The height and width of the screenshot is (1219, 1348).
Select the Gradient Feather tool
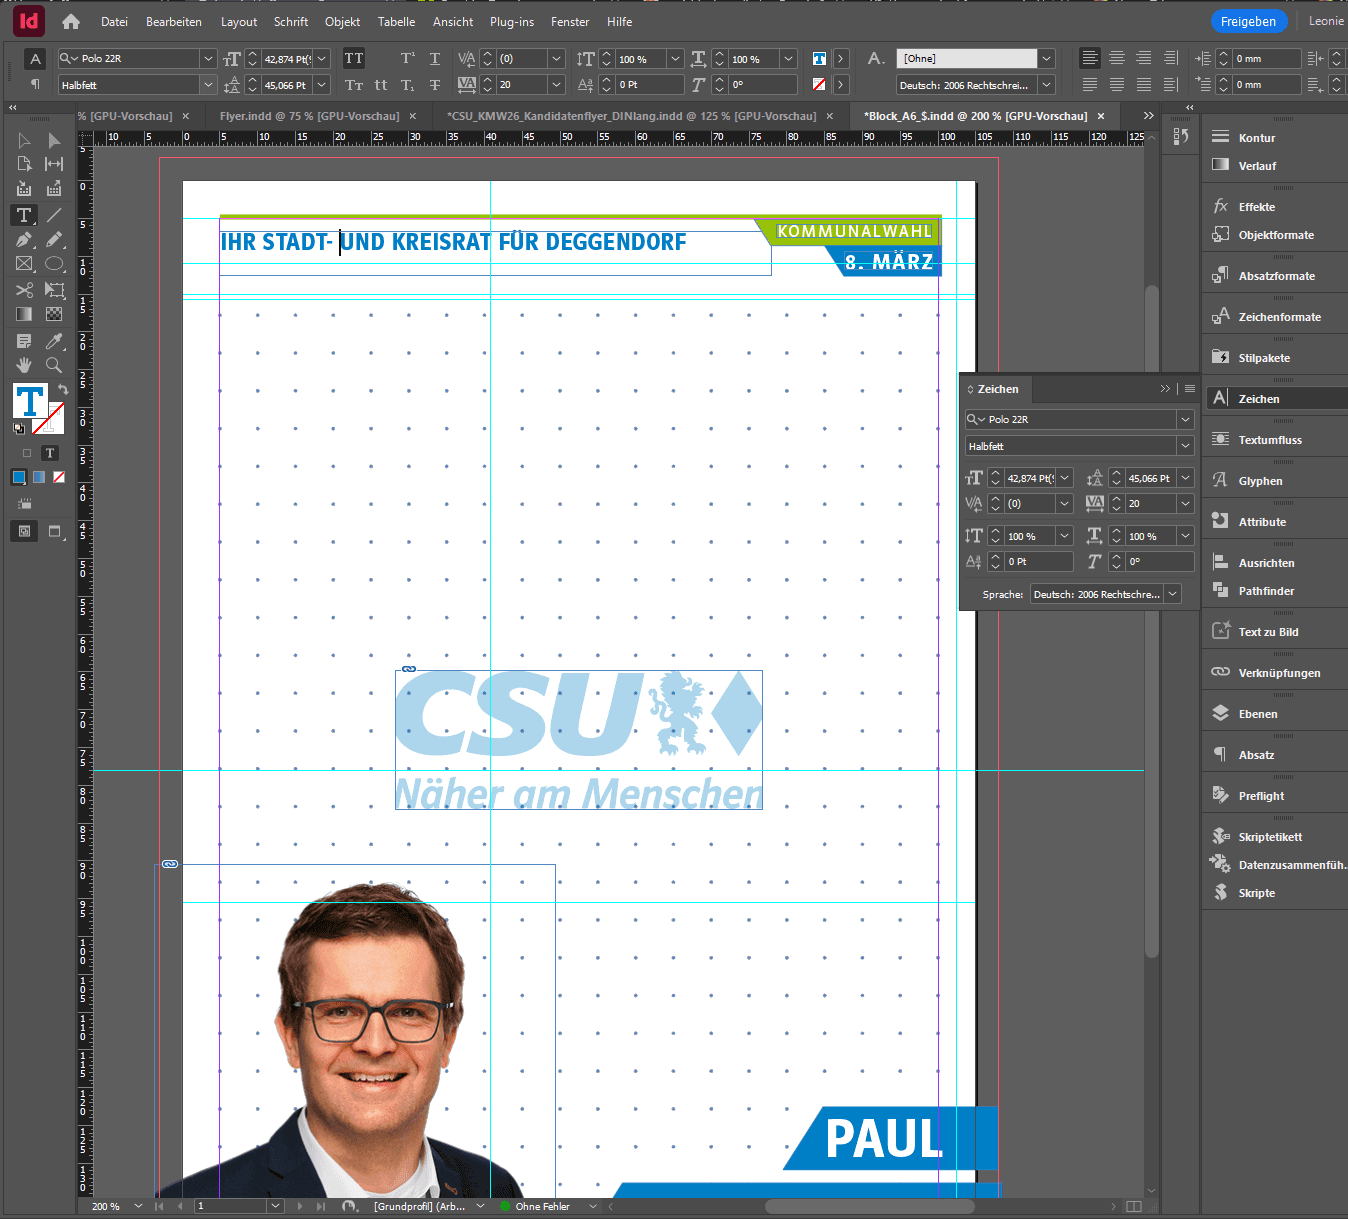[54, 314]
